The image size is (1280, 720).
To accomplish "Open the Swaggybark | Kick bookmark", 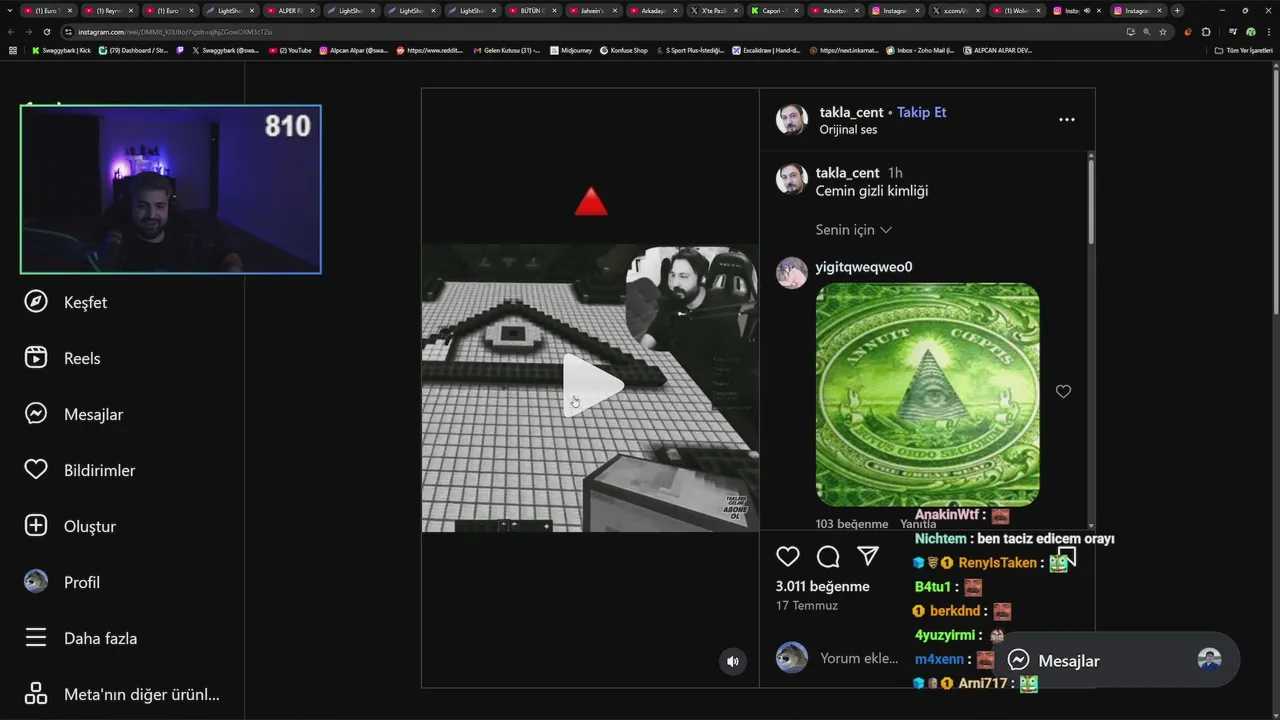I will tap(62, 50).
